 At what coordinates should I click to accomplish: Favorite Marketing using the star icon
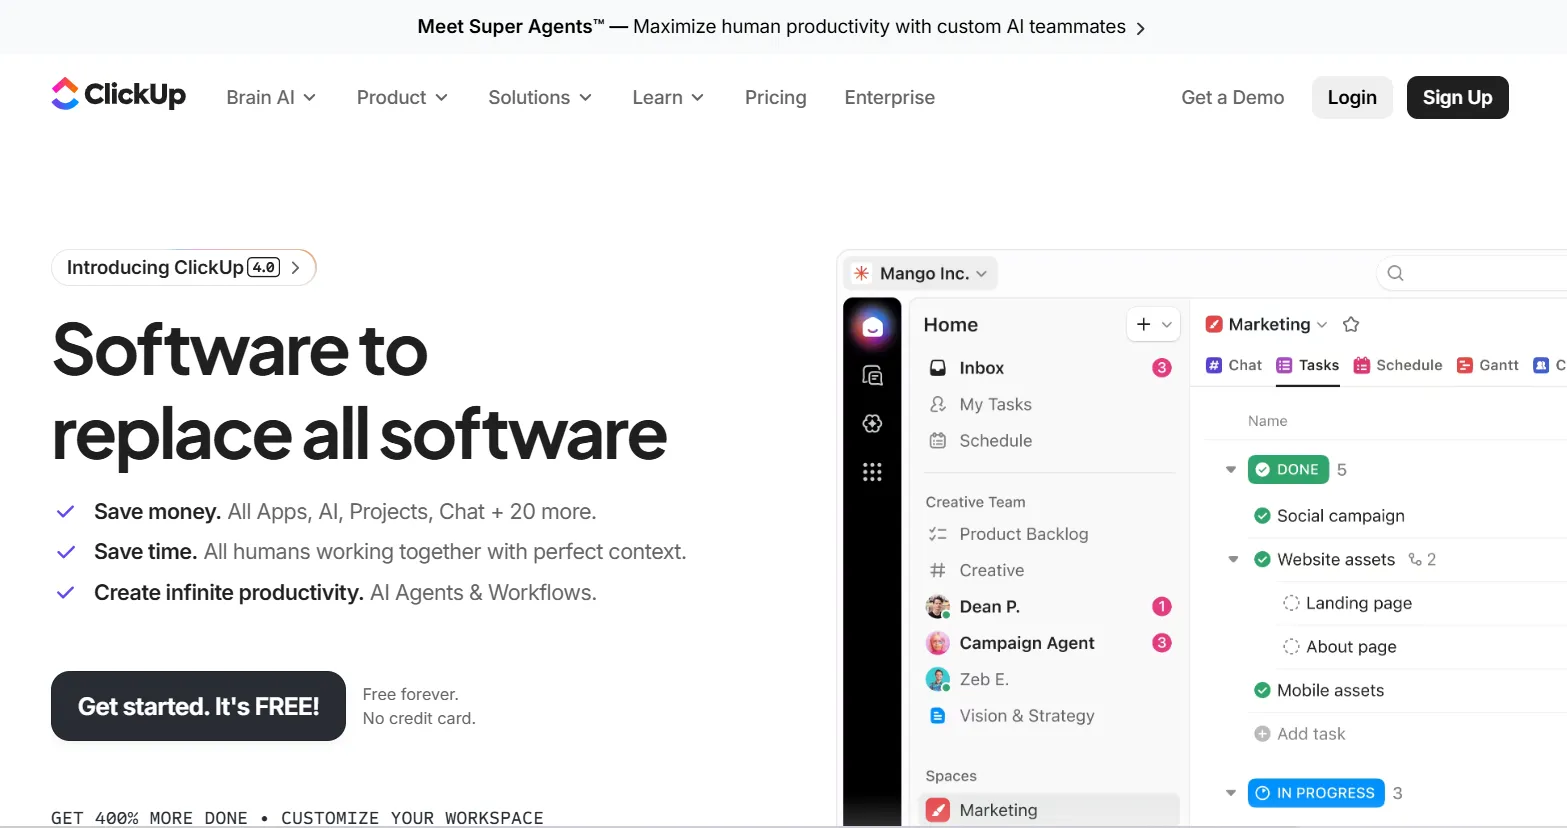point(1351,323)
